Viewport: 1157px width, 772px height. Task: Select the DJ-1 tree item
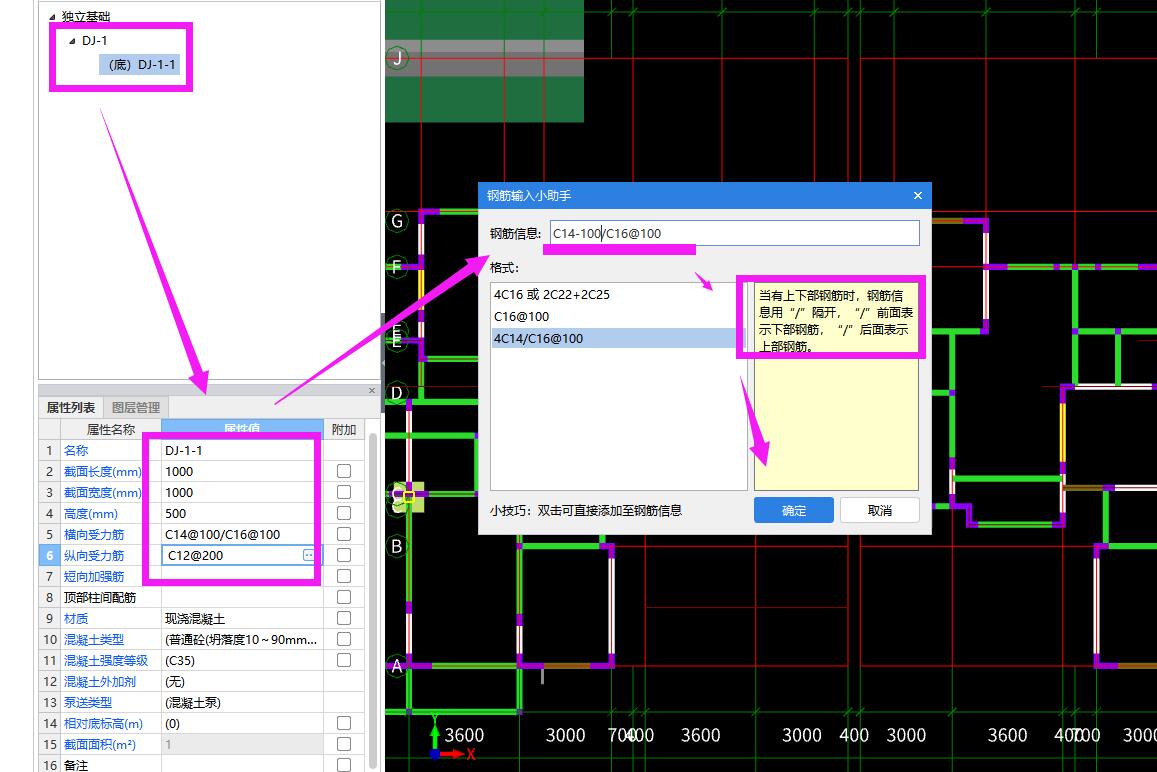tap(94, 41)
